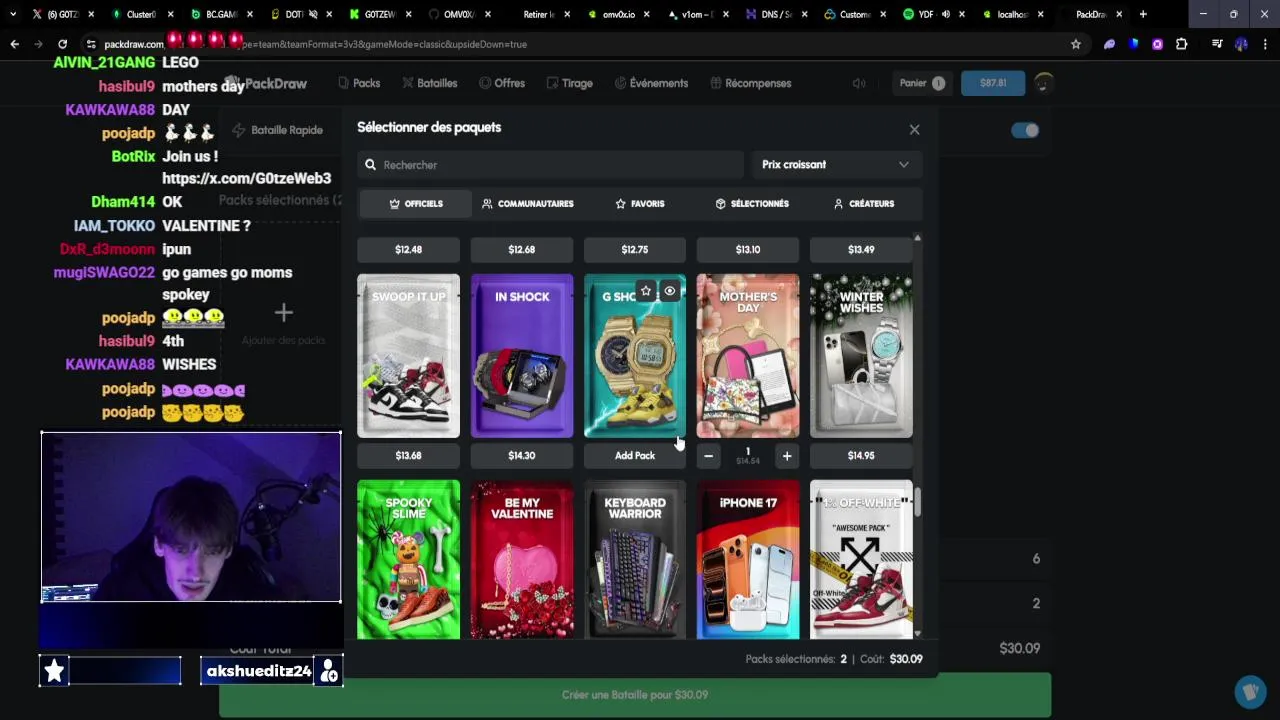
Task: Open Offres in the navigation bar
Action: (x=502, y=83)
